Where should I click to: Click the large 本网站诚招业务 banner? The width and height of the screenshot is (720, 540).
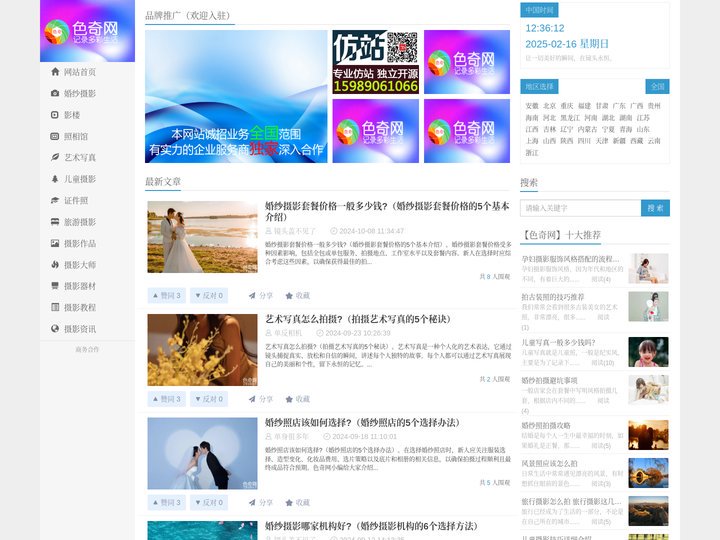coord(236,96)
